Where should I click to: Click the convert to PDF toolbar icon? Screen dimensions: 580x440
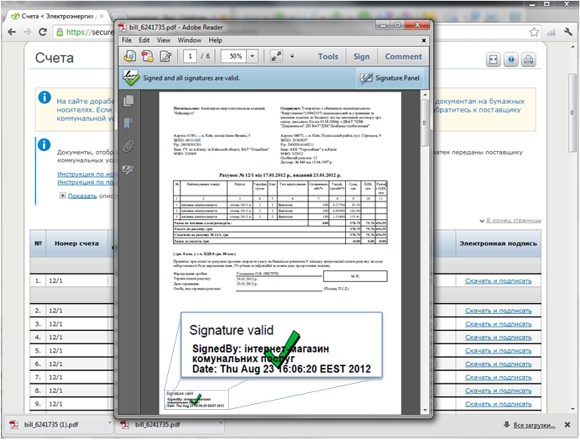pos(130,56)
